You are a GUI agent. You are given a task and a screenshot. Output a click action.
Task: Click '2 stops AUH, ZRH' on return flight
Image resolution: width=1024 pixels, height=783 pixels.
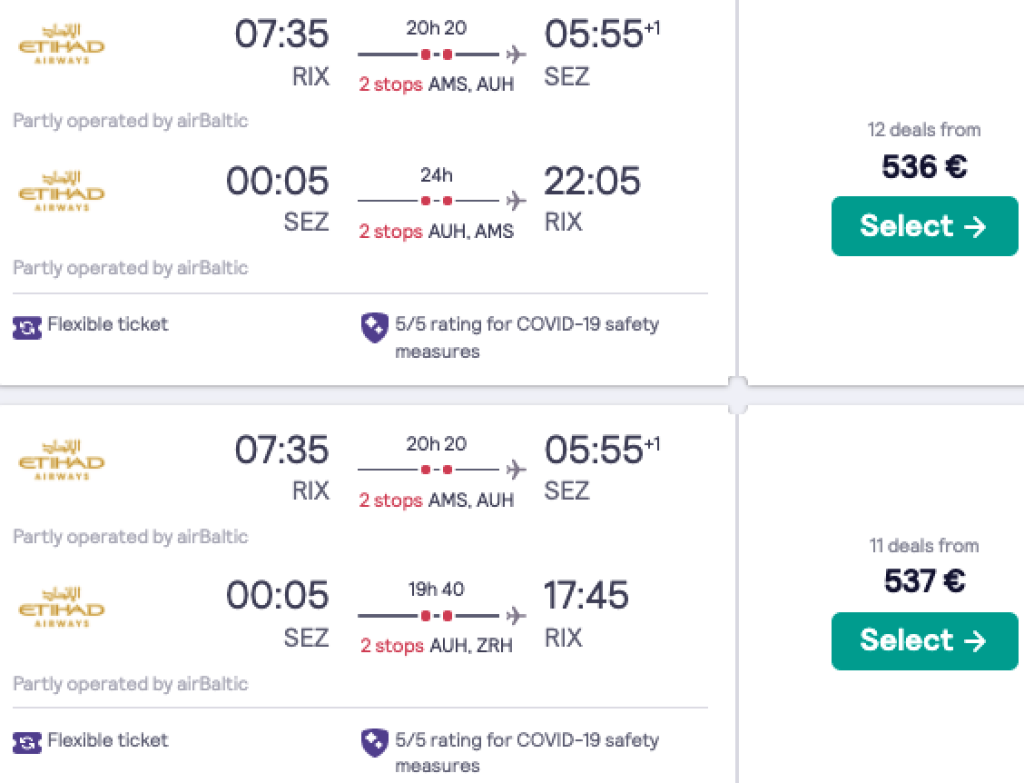pos(436,646)
